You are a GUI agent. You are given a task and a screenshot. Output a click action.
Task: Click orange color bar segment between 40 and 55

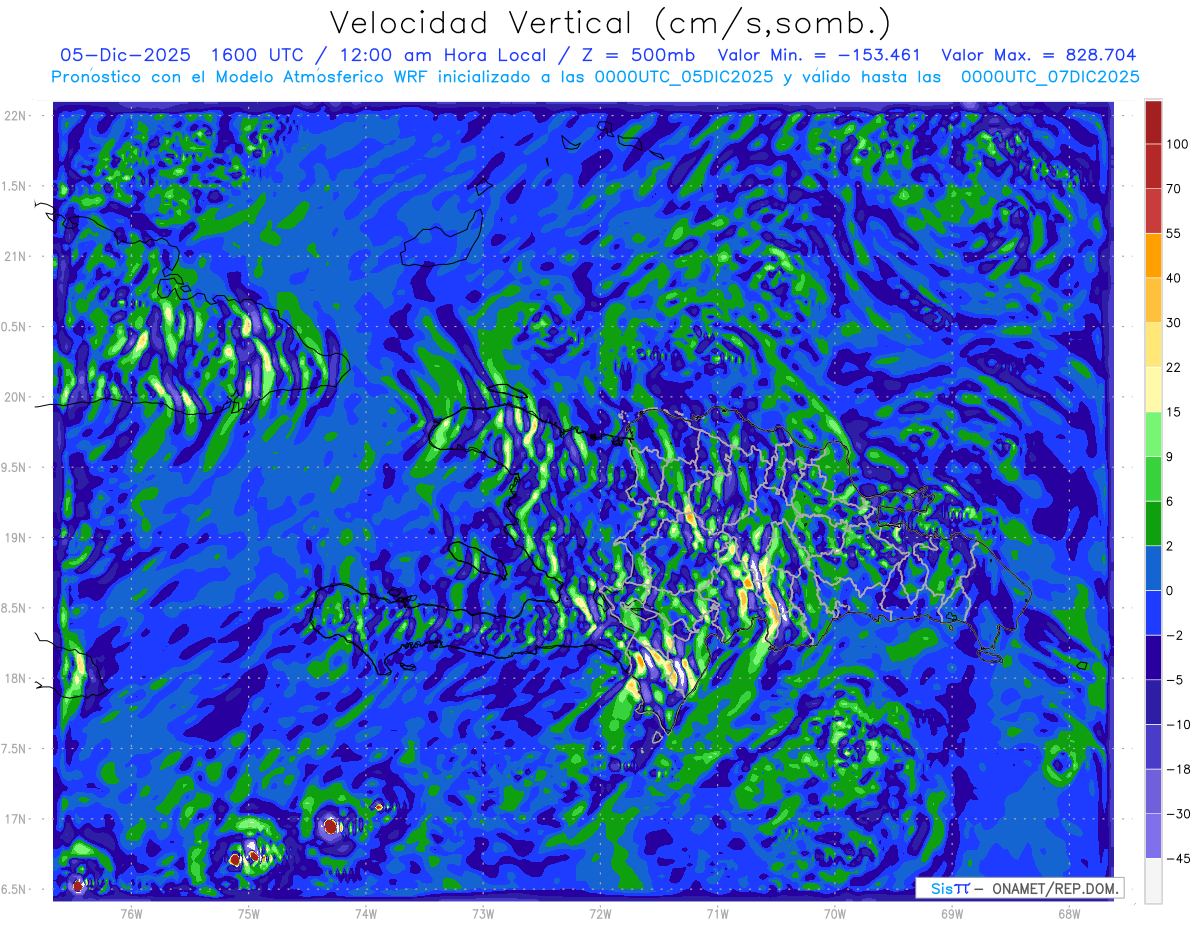(1152, 256)
